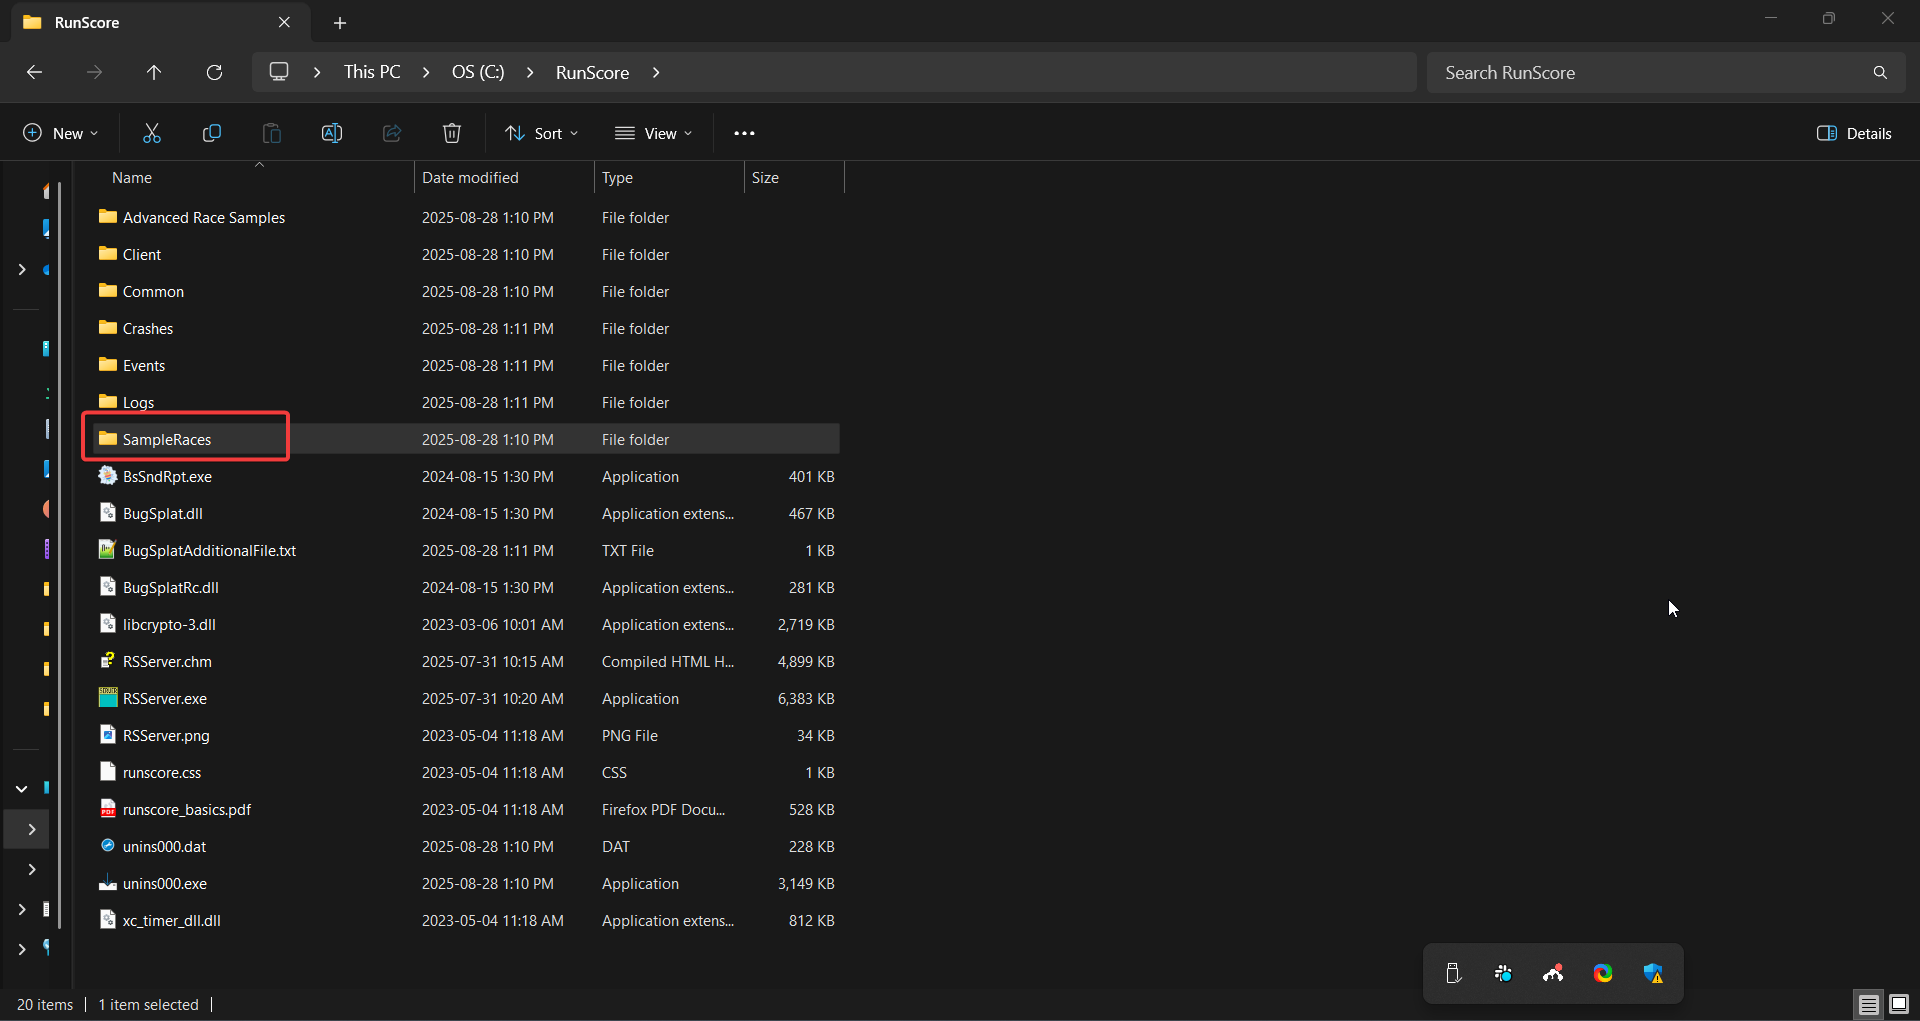Expand the chevron after OS (C:) in address bar
This screenshot has width=1920, height=1021.
click(x=530, y=72)
